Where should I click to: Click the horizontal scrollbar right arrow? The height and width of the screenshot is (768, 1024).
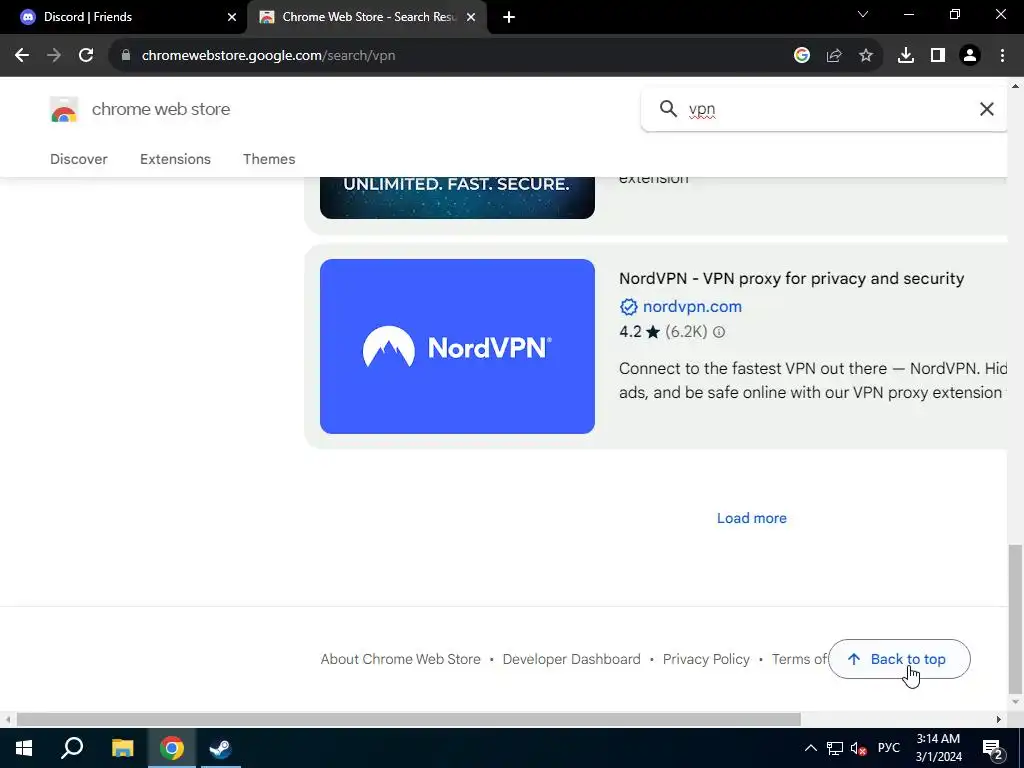999,719
